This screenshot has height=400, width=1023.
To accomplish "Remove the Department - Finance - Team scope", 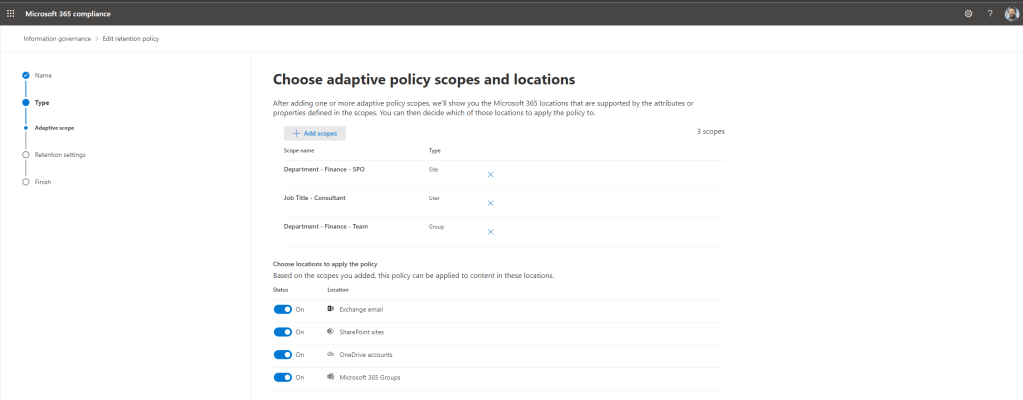I will coord(490,231).
